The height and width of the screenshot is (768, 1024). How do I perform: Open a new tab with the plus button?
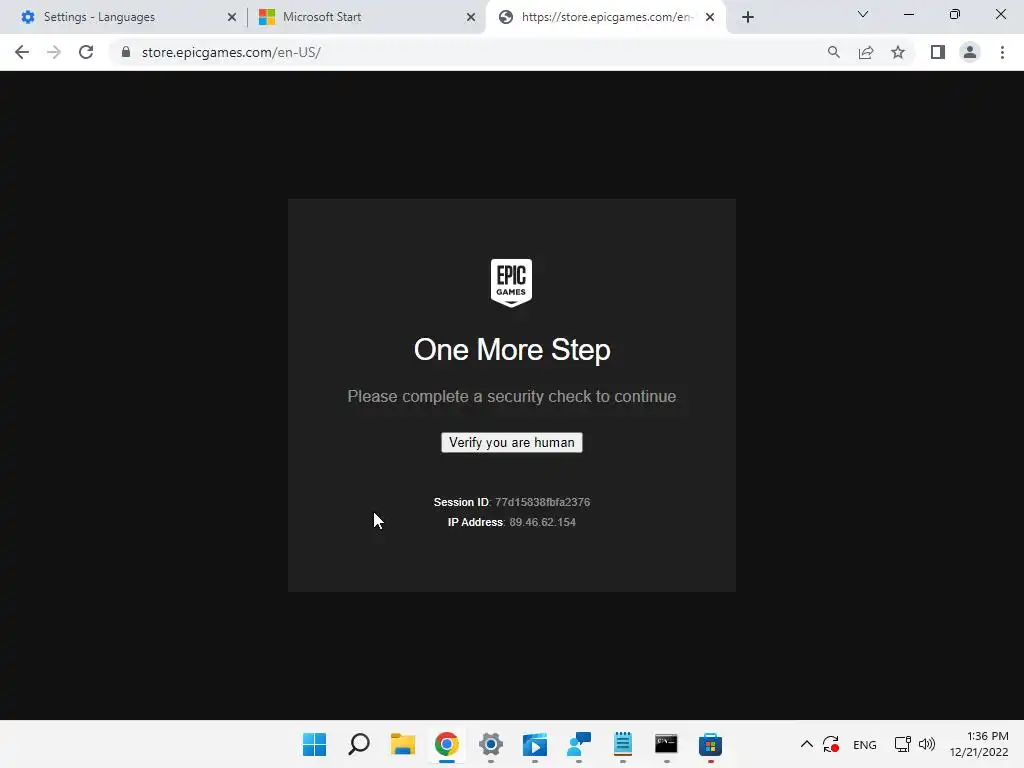(x=748, y=17)
